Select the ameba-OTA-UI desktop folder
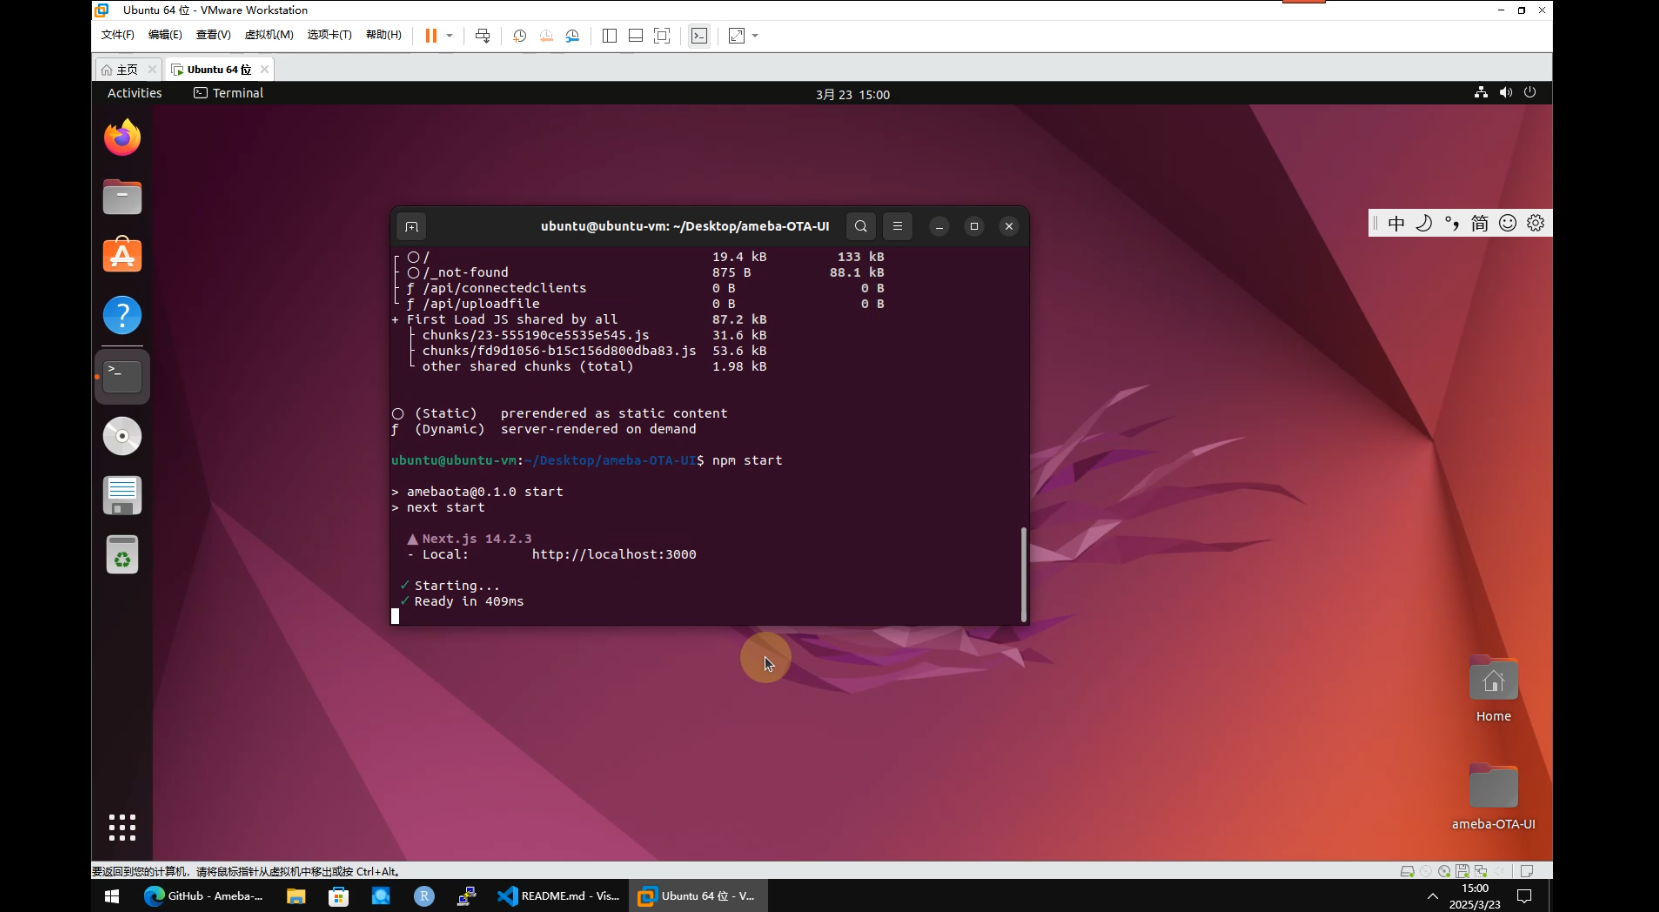 pos(1494,797)
